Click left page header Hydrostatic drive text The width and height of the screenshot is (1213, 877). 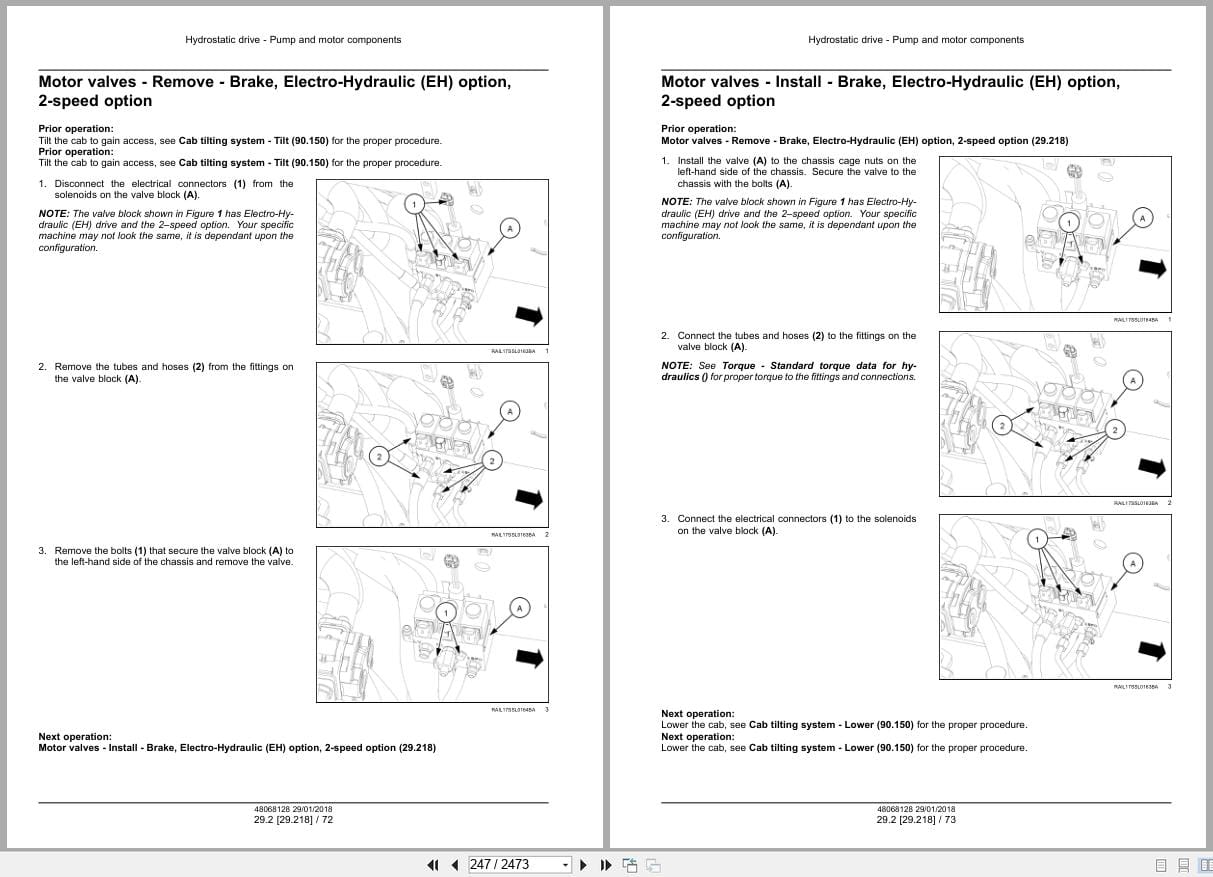[x=293, y=40]
